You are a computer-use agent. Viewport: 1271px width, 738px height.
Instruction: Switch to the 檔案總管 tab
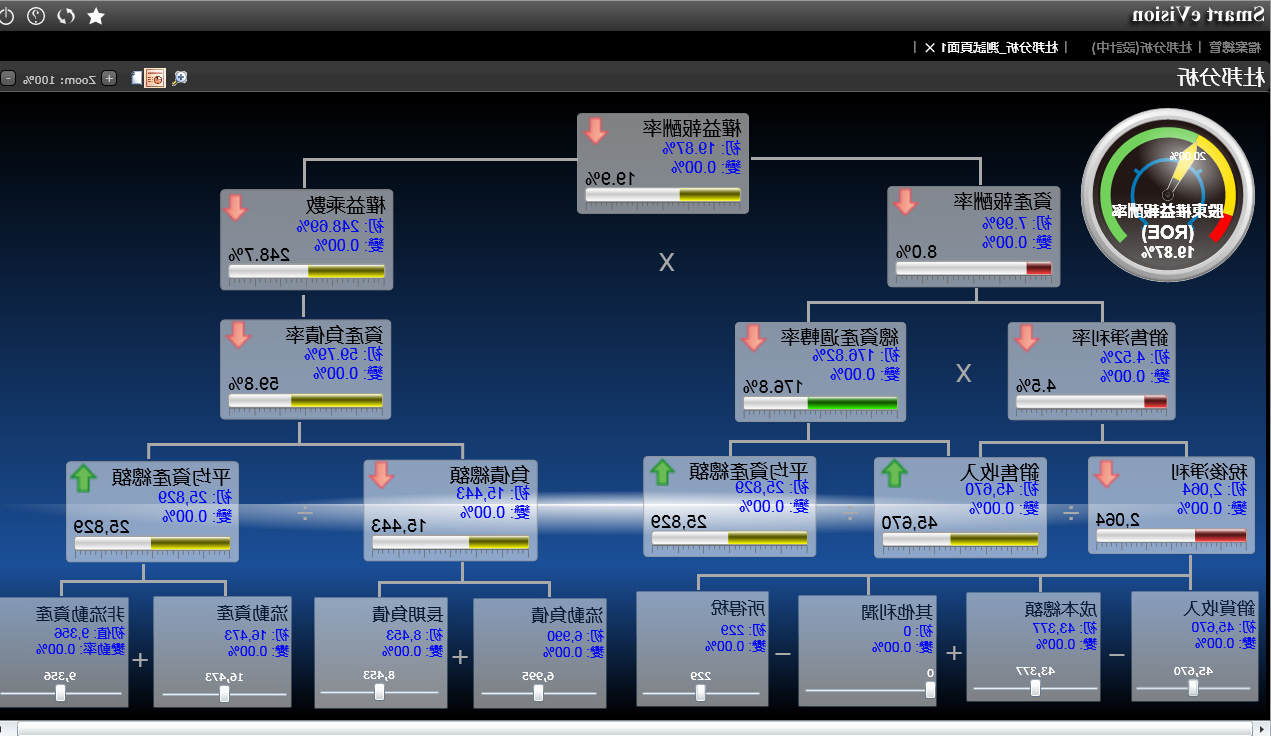[x=1234, y=47]
